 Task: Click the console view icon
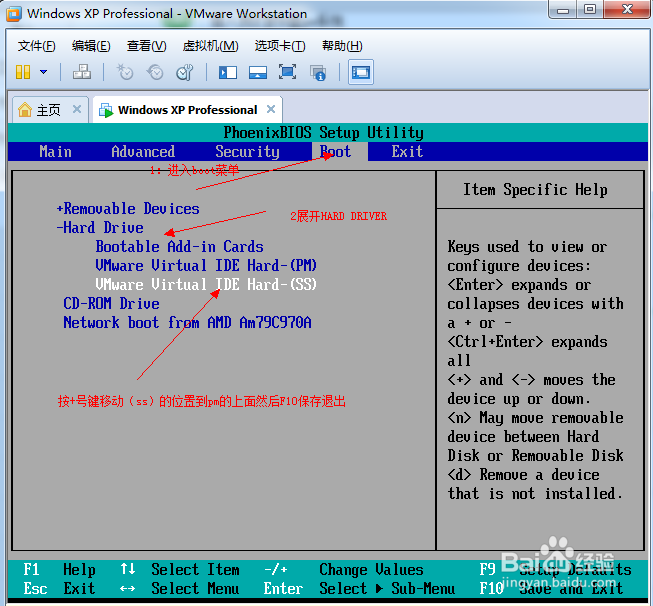click(361, 72)
